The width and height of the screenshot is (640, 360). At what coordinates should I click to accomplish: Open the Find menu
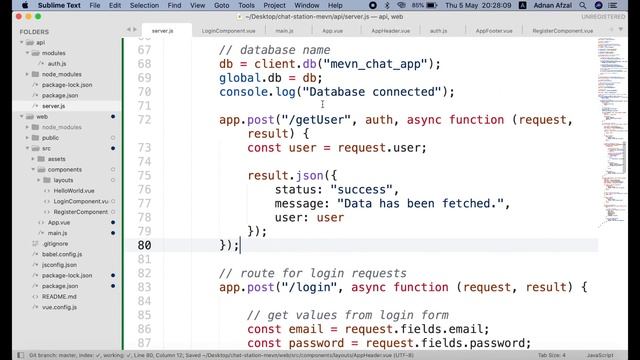[174, 5]
